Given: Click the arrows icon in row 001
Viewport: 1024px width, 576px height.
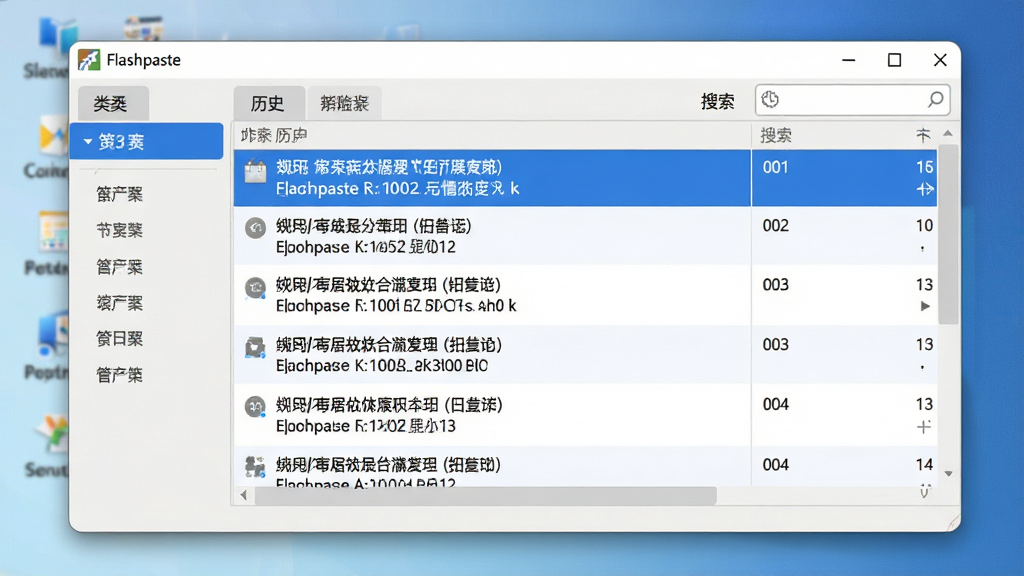Looking at the screenshot, I should (925, 189).
